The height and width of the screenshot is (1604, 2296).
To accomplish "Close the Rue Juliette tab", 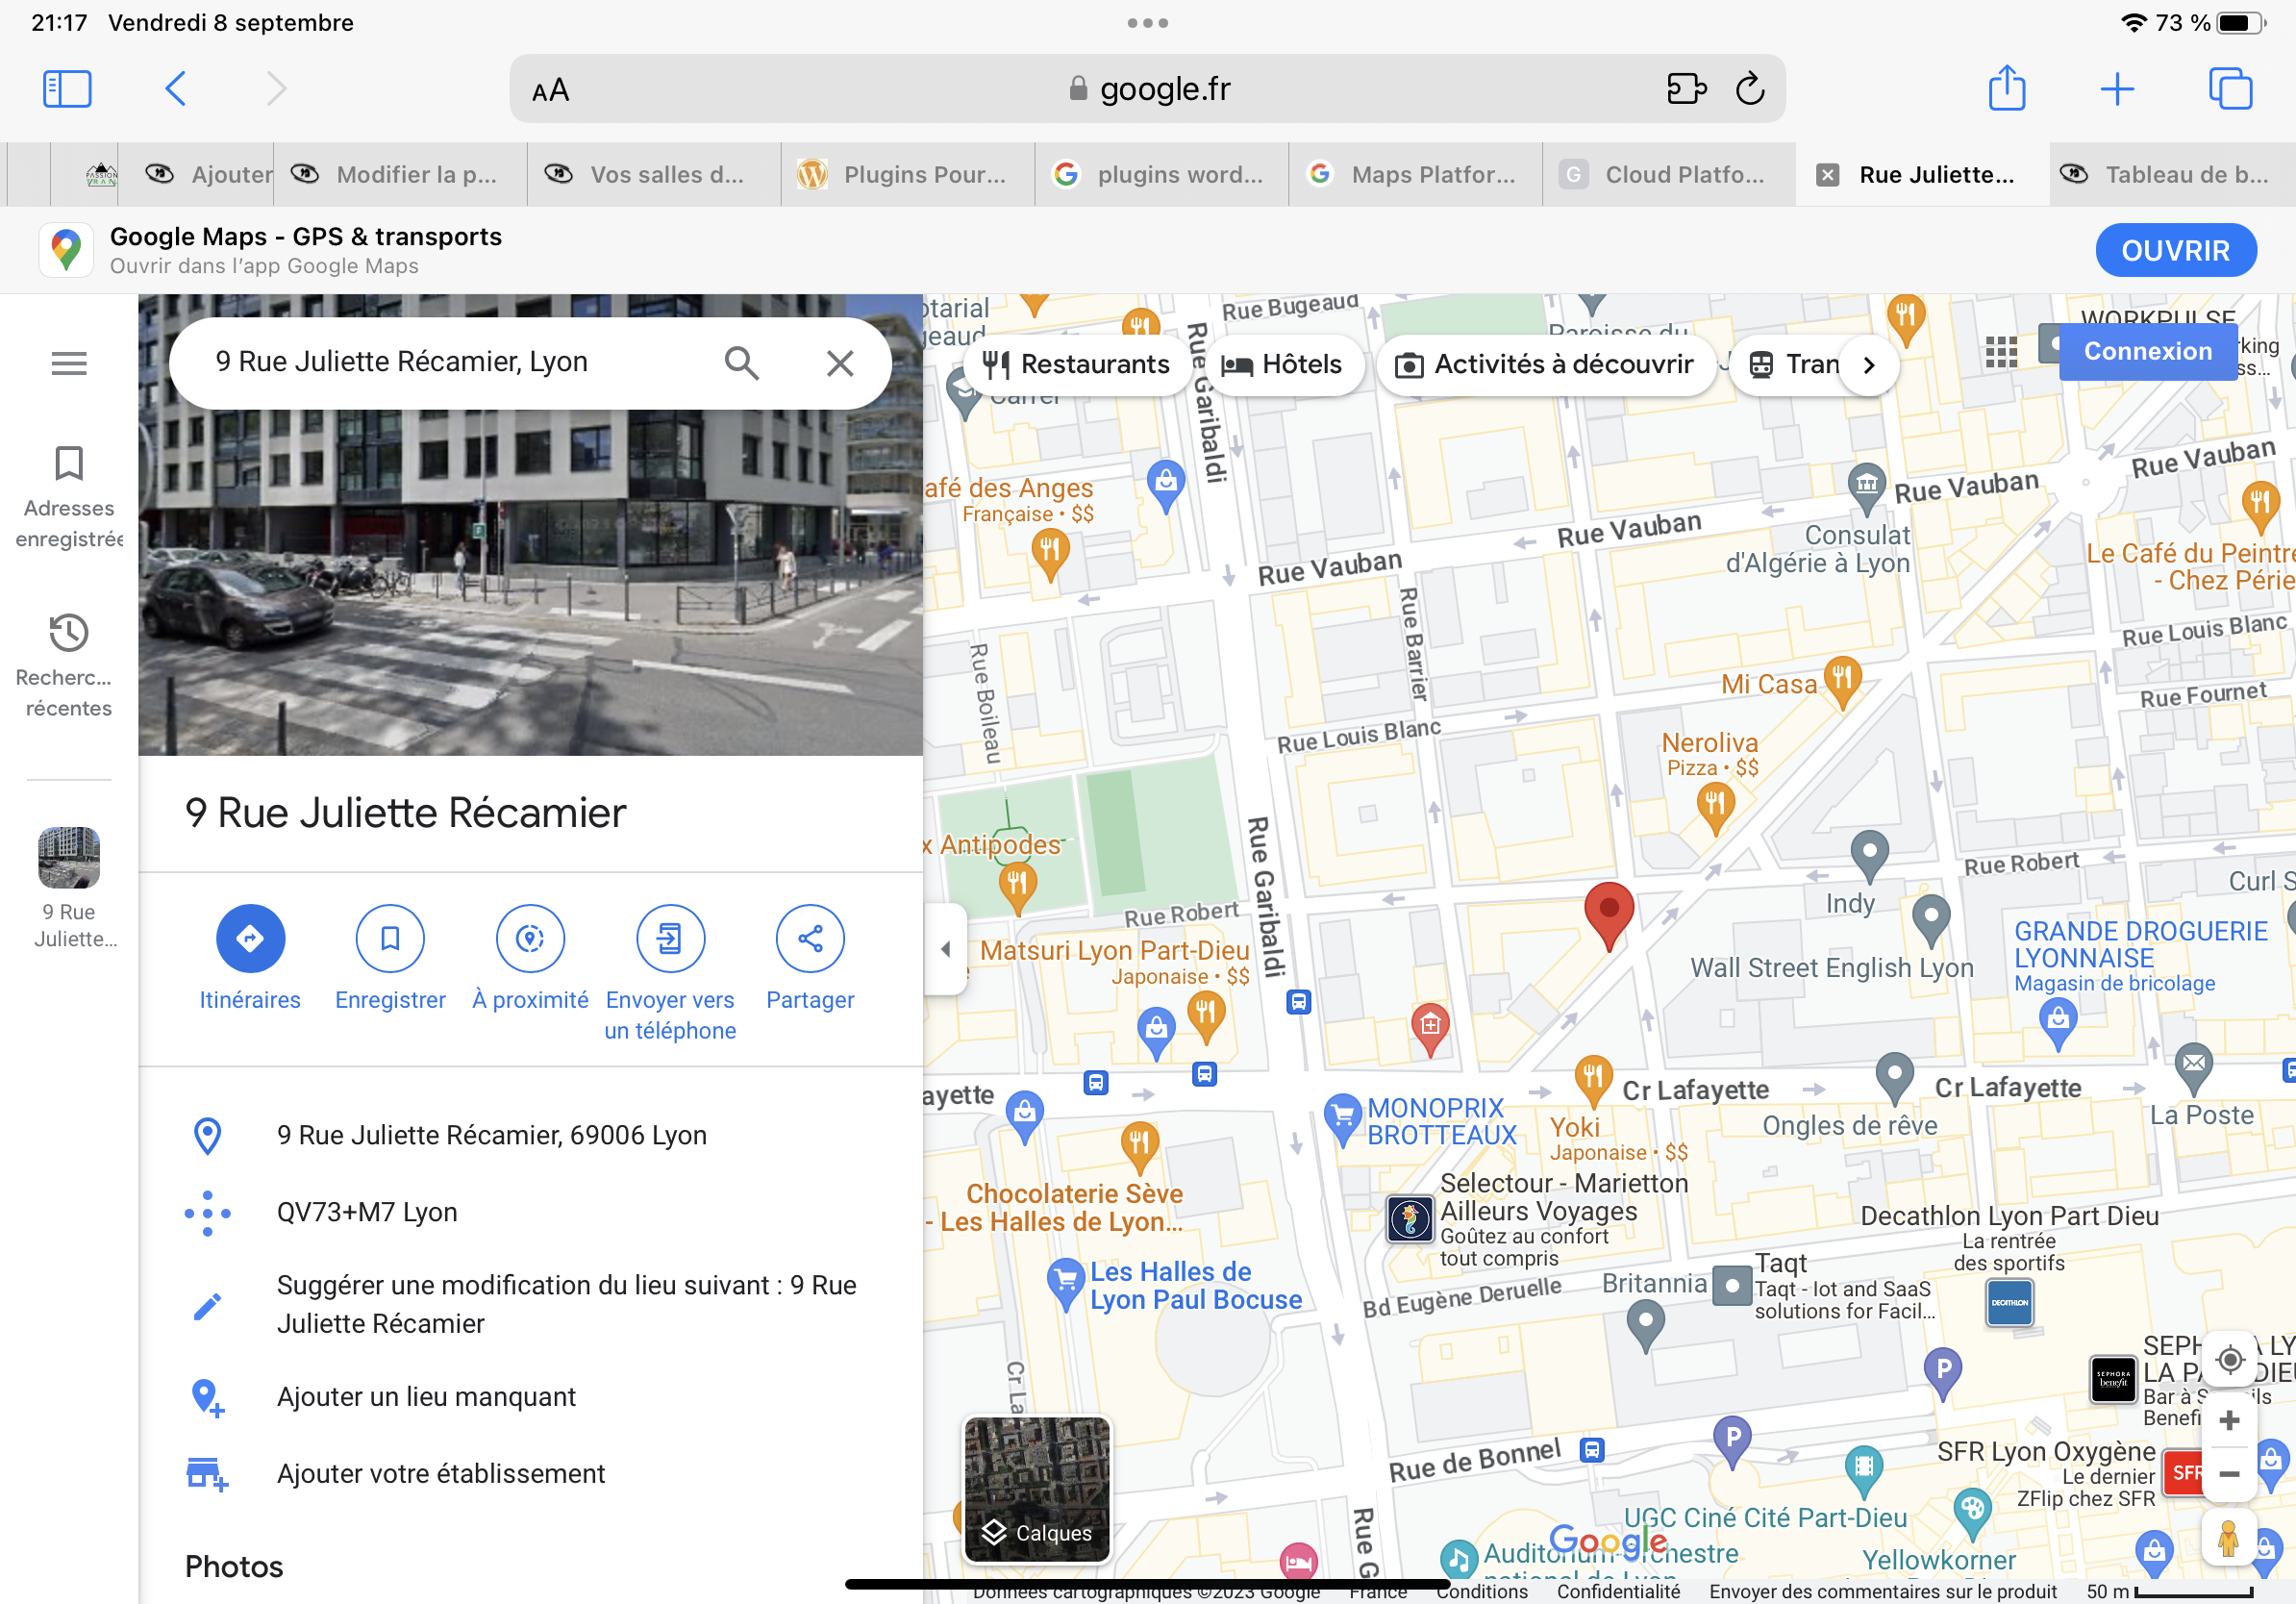I will 1827,175.
